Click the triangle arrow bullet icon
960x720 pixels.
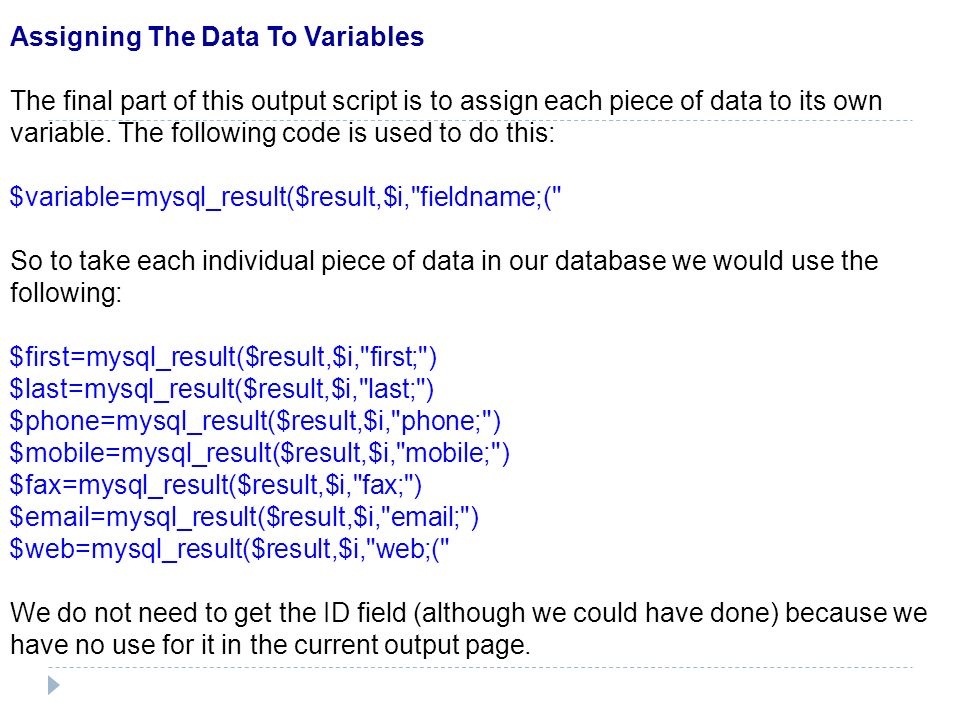tap(54, 685)
